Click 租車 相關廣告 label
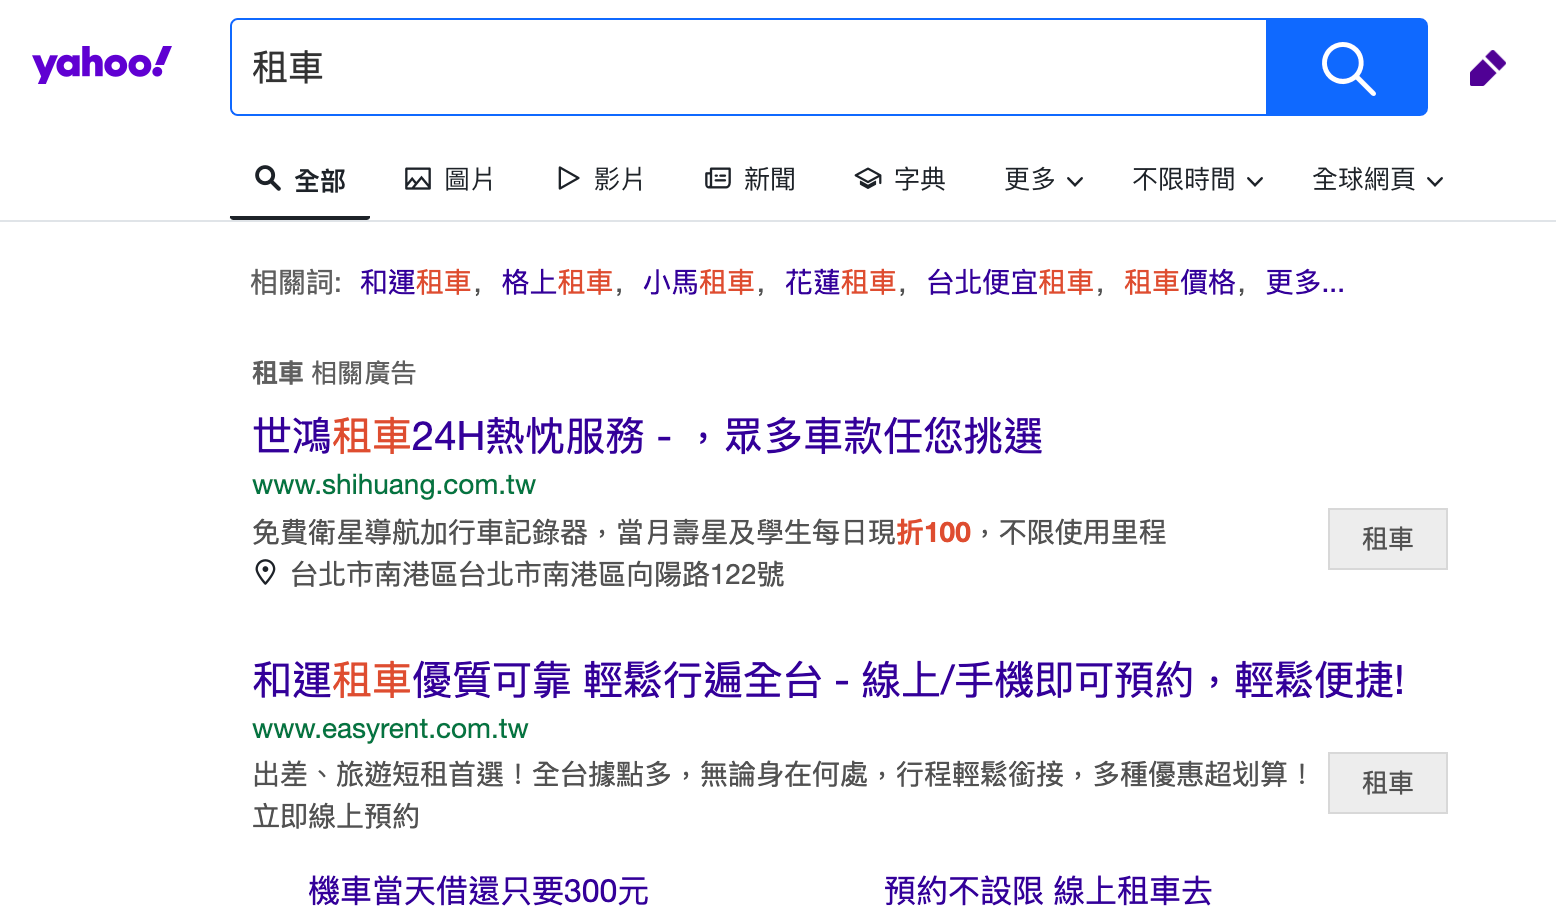1556x920 pixels. (x=334, y=374)
